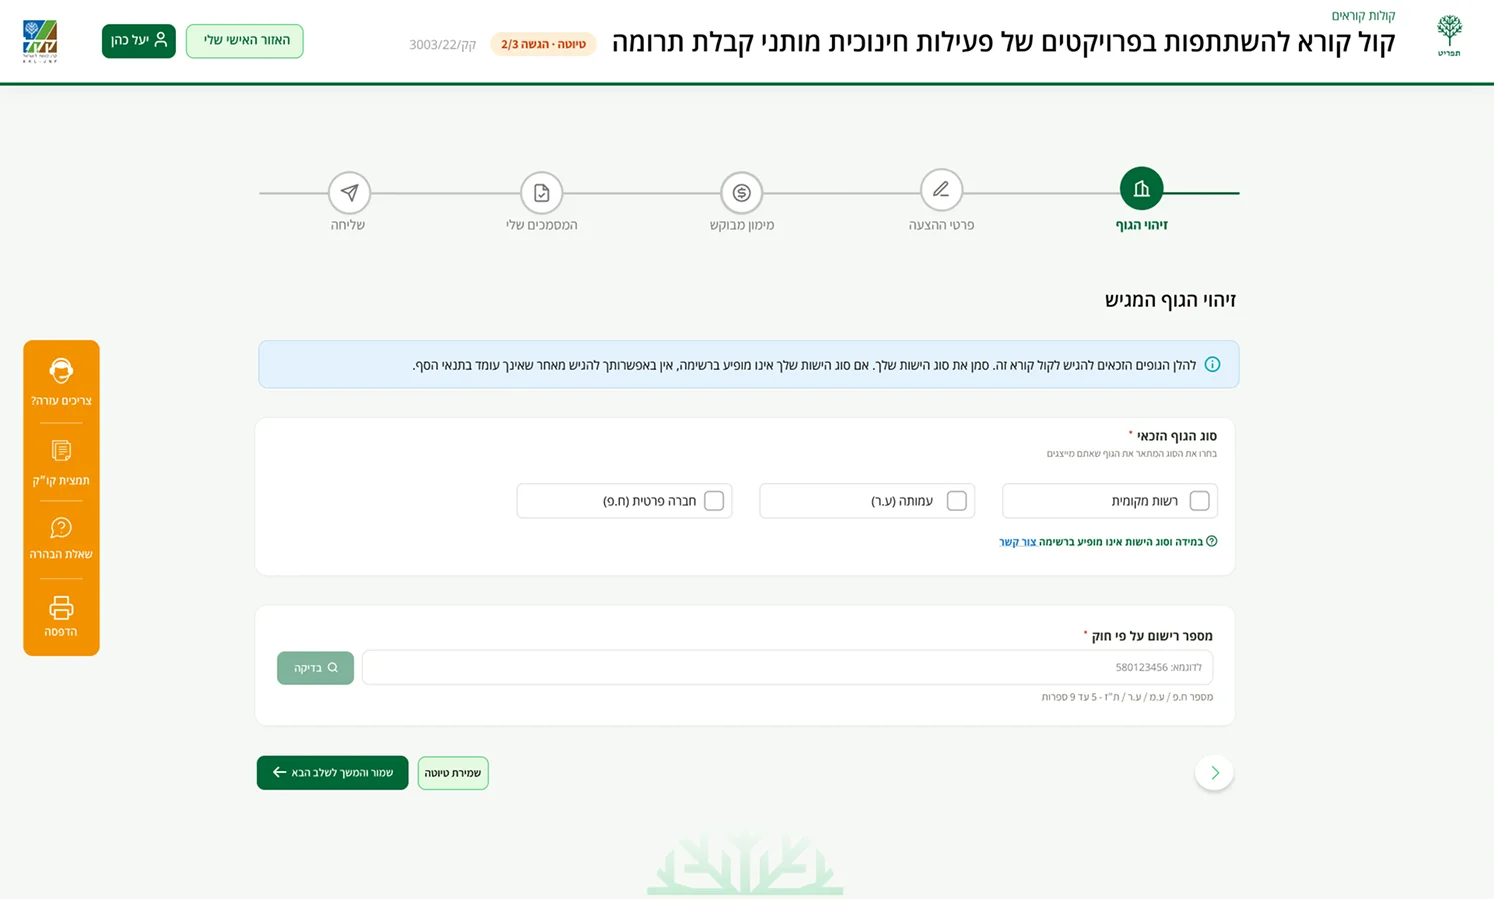Click the KKL logo in header
This screenshot has height=899, width=1495.
pos(40,41)
